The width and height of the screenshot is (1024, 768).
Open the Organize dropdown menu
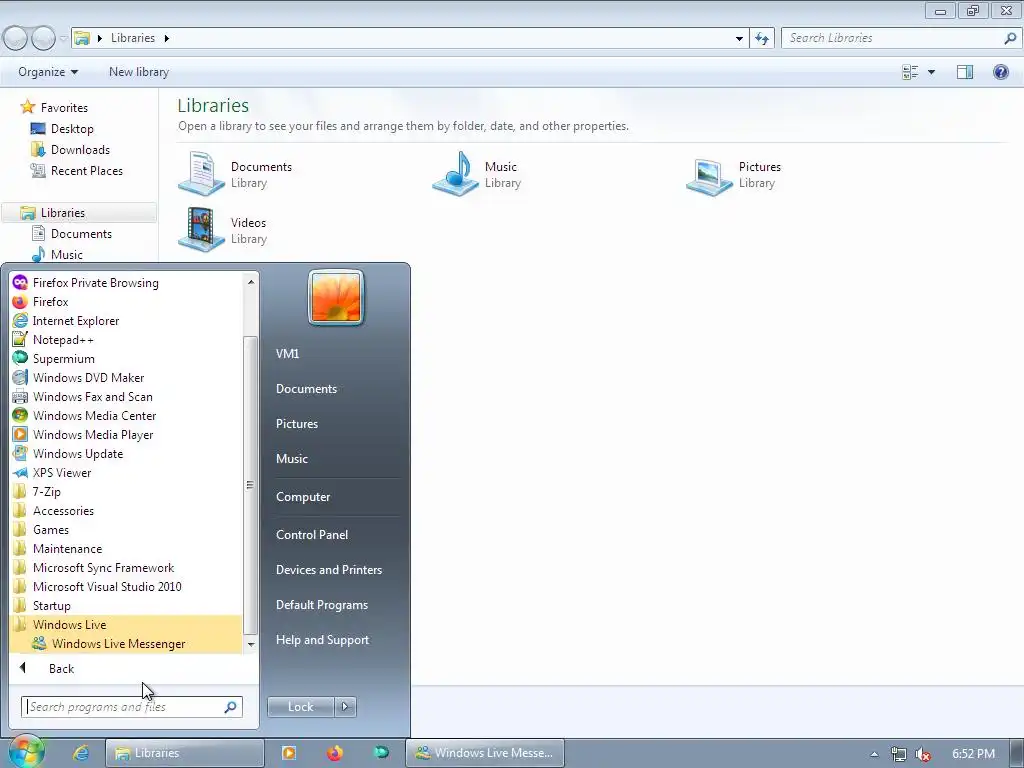[x=48, y=72]
